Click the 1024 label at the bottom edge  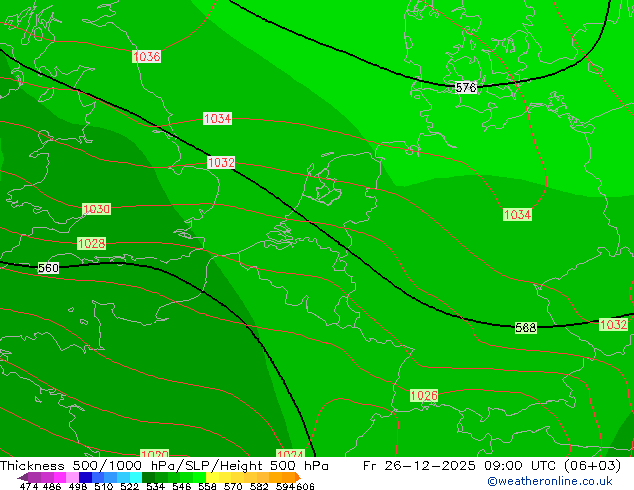pyautogui.click(x=290, y=453)
